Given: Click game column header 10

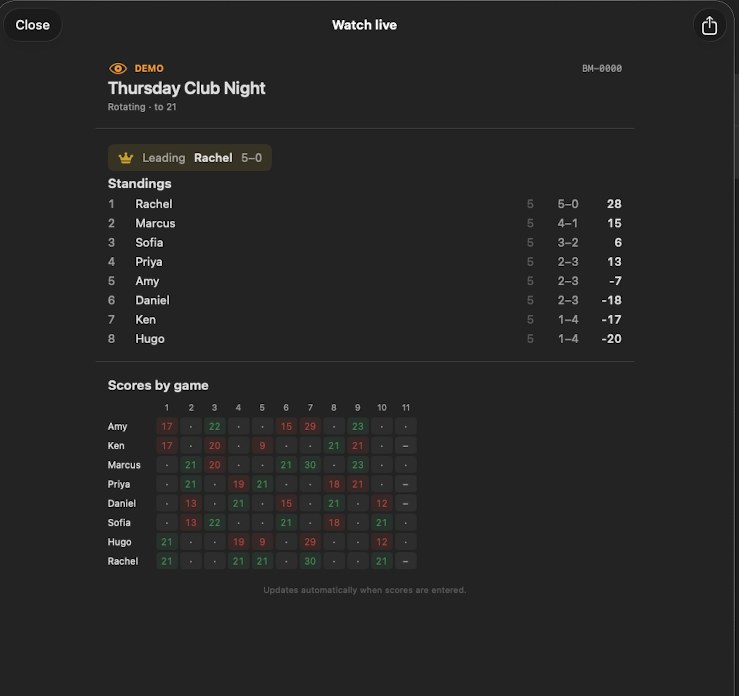Looking at the screenshot, I should click(382, 408).
